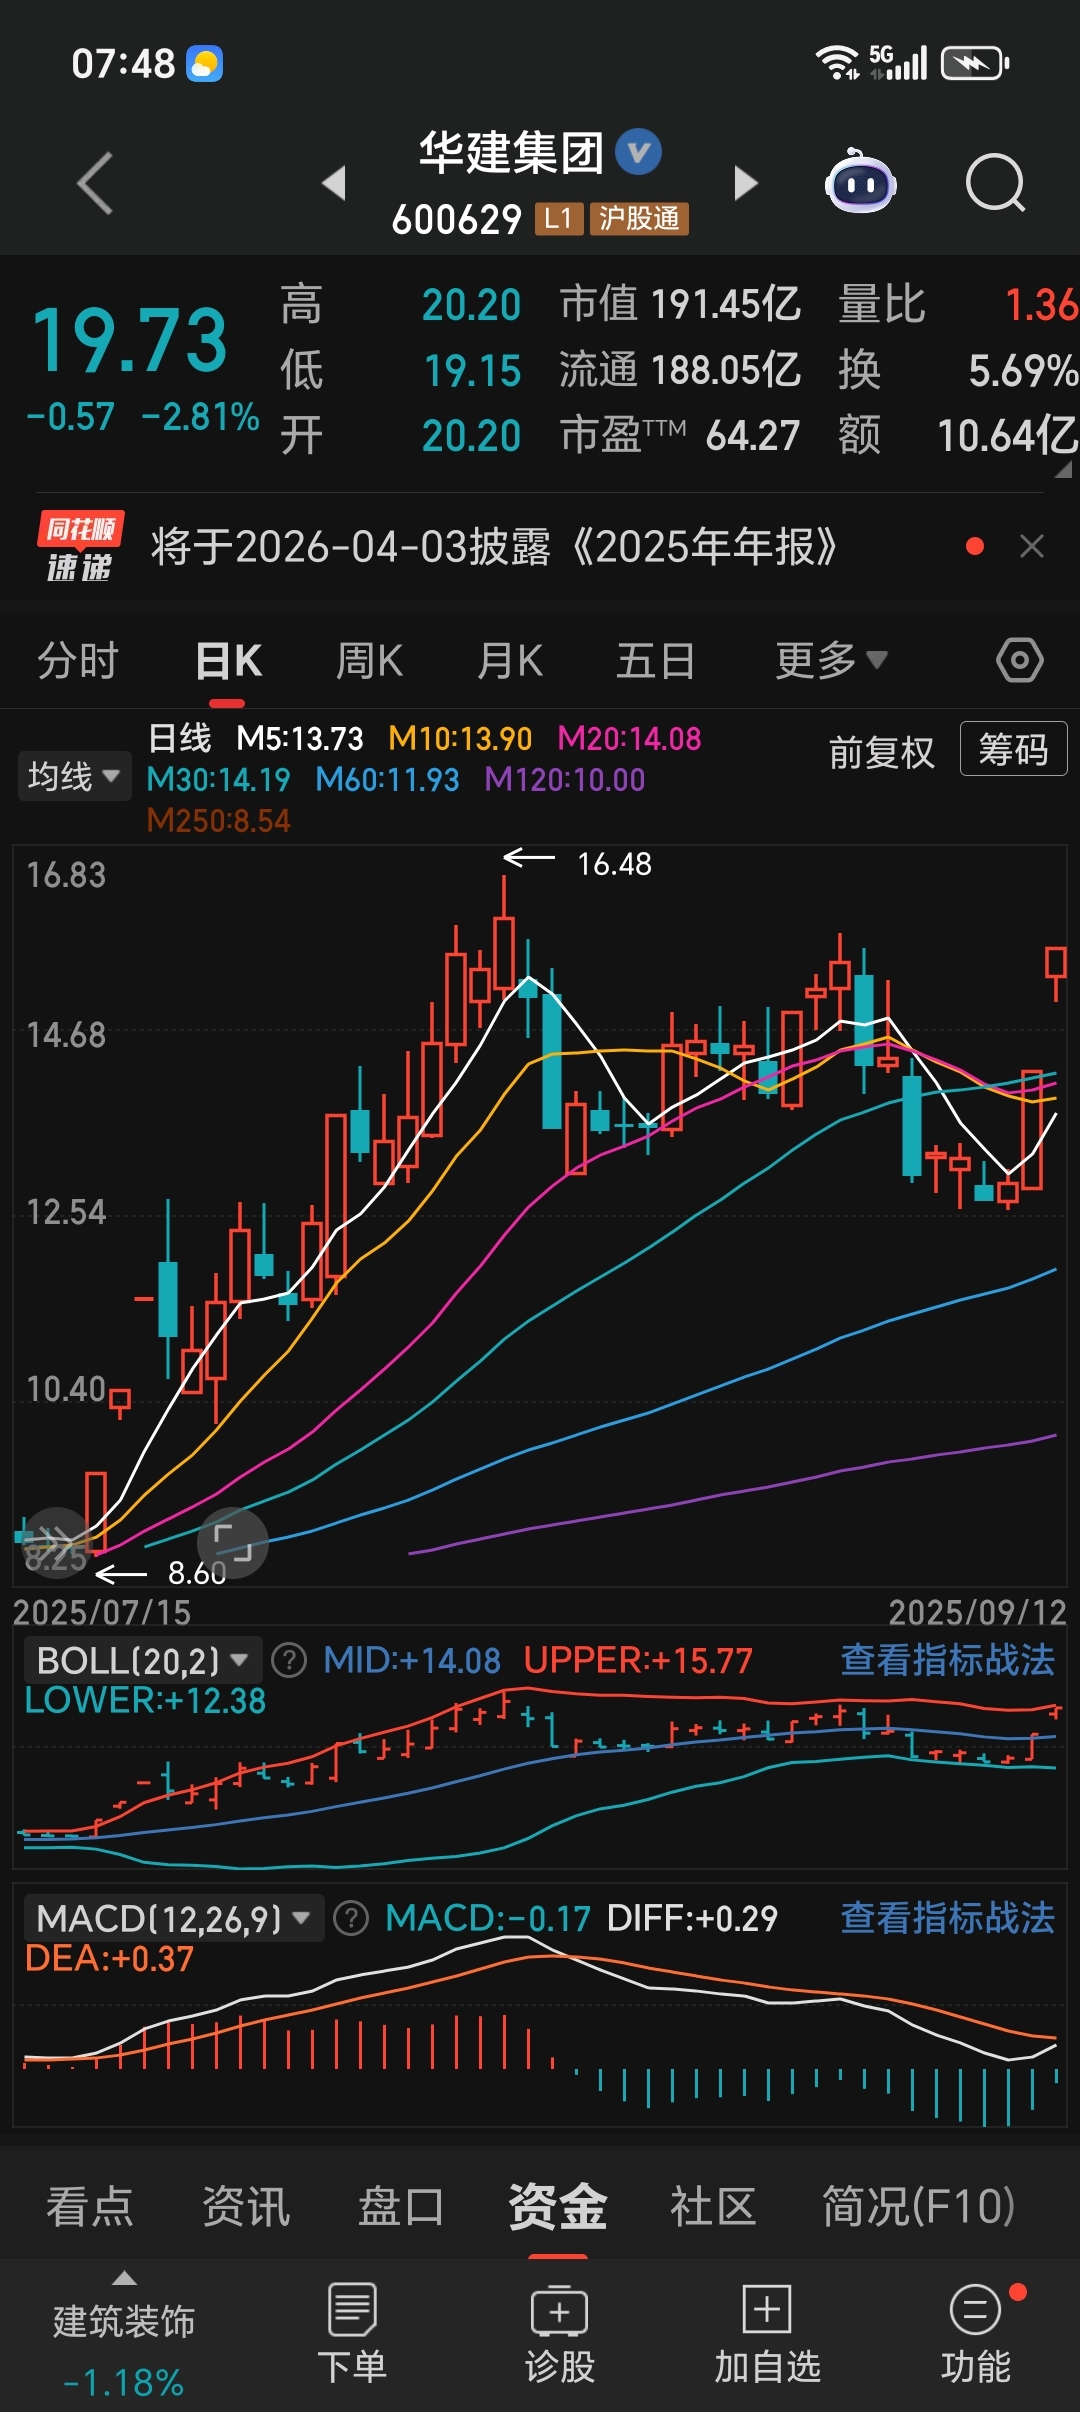Tap the red notification dot on banner

(x=975, y=546)
